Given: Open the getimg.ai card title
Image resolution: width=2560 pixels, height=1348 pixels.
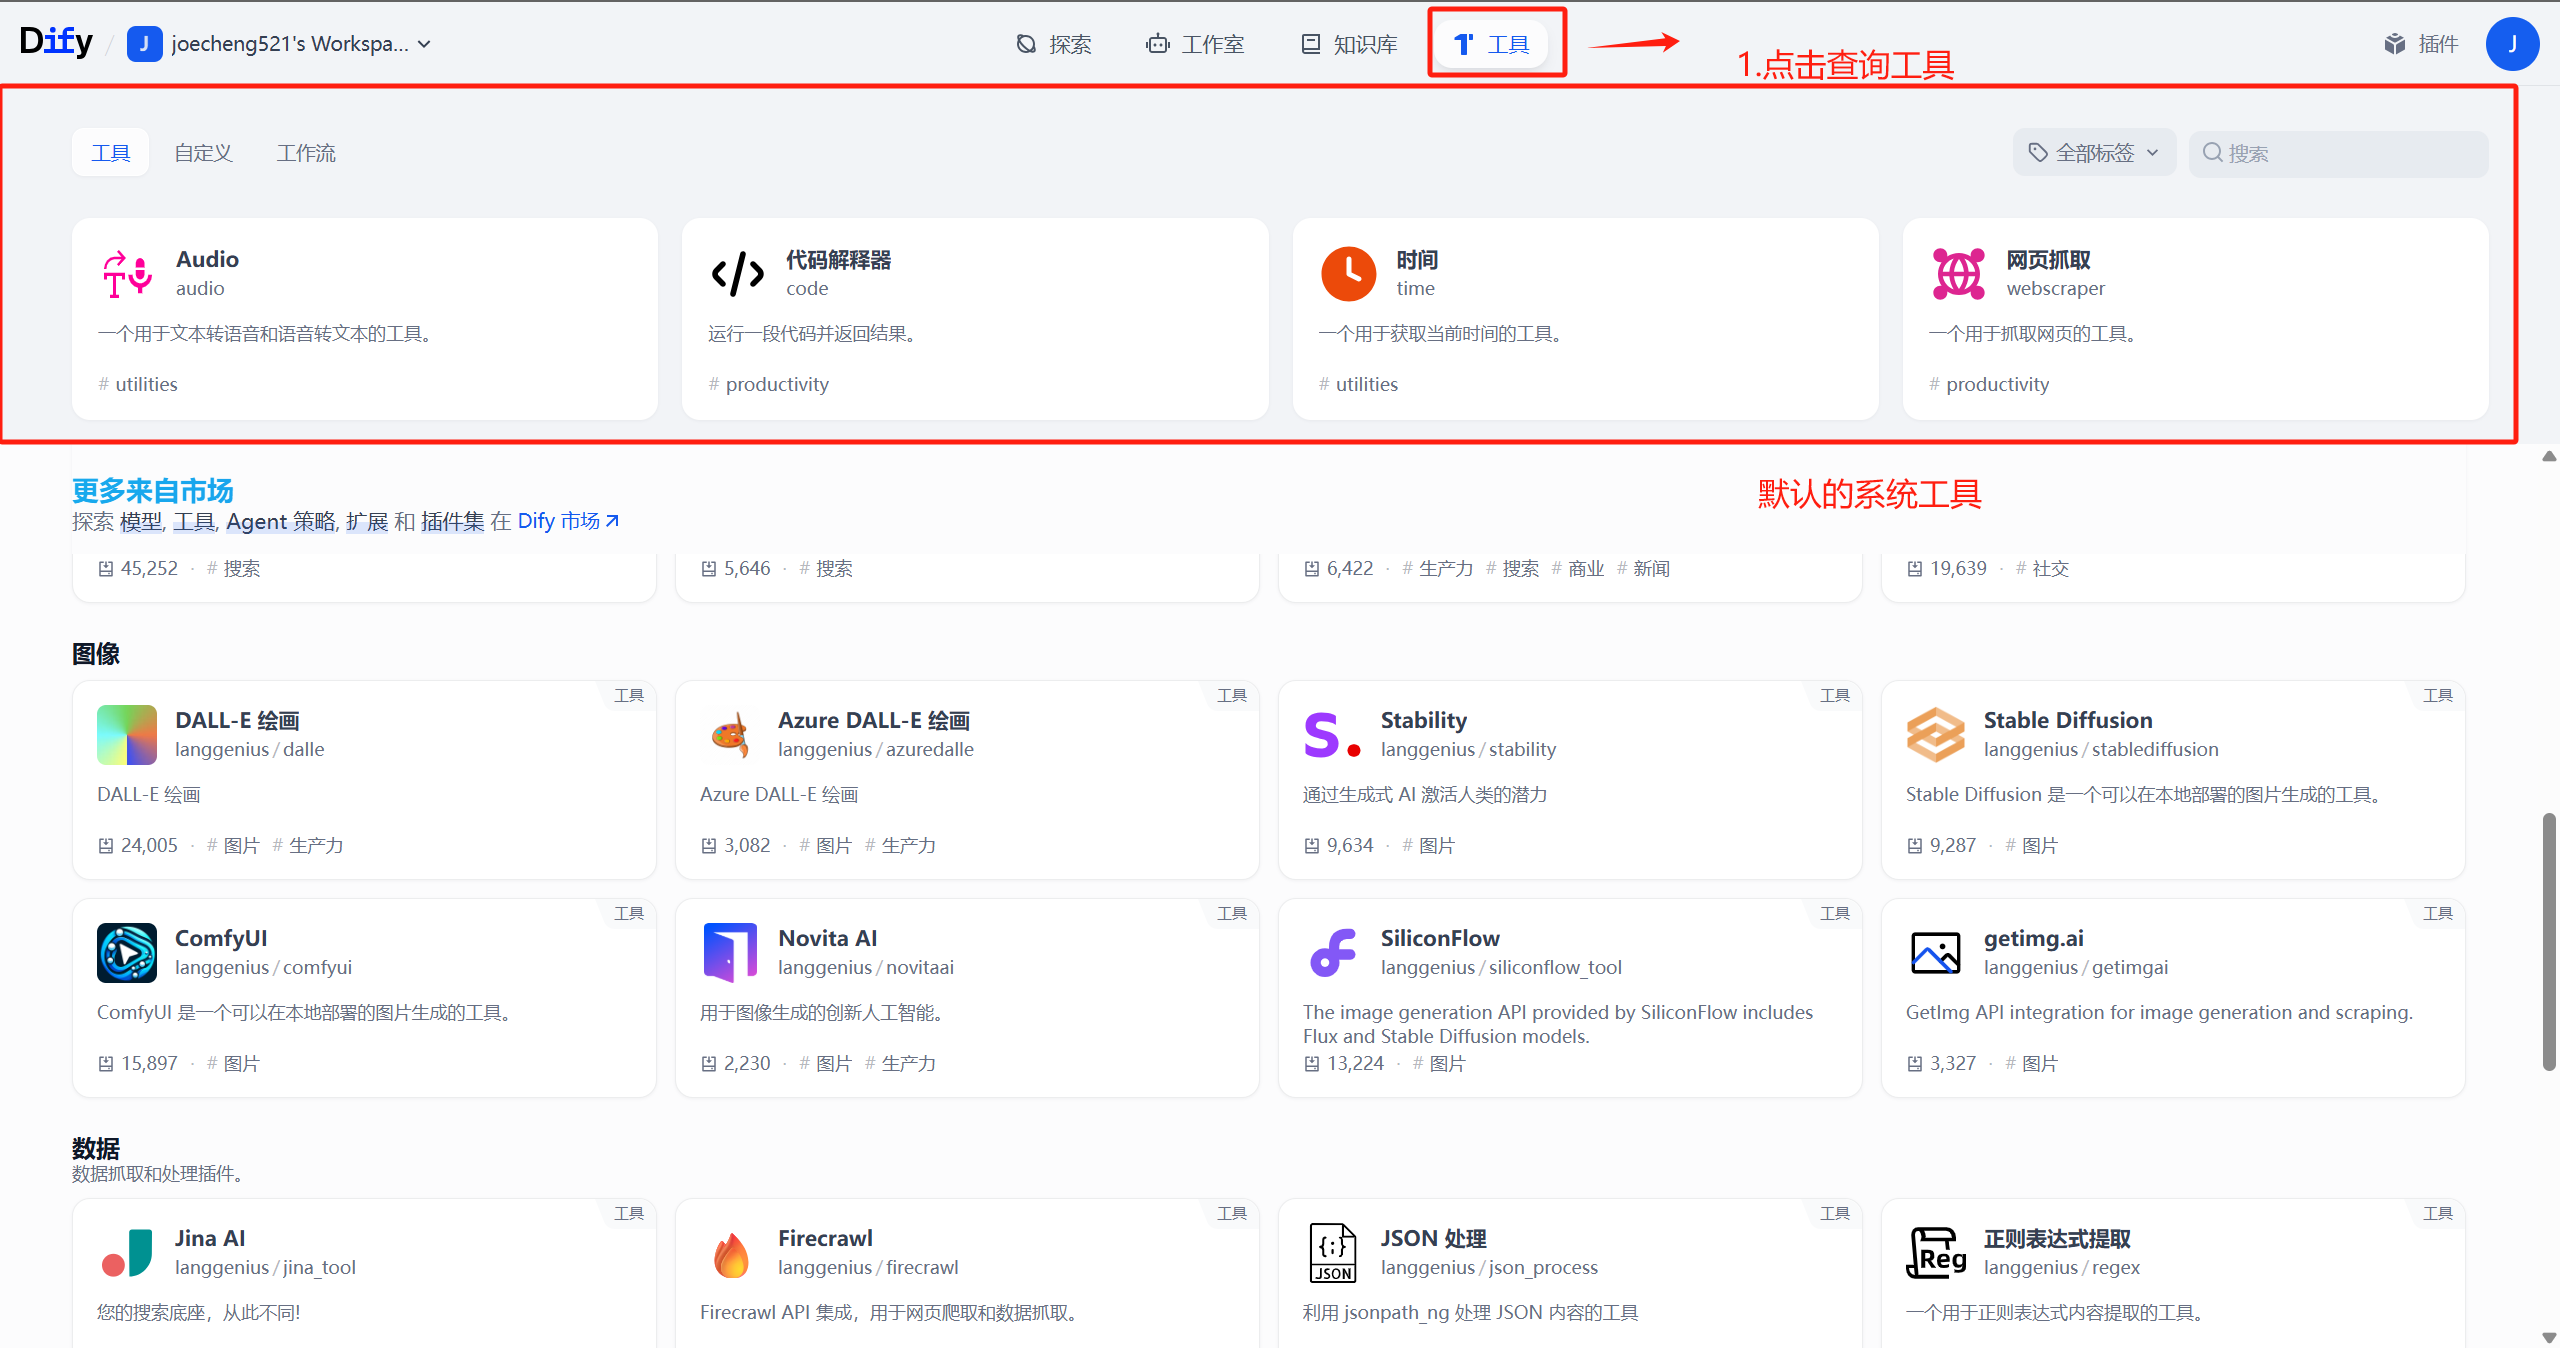Looking at the screenshot, I should [x=2034, y=938].
